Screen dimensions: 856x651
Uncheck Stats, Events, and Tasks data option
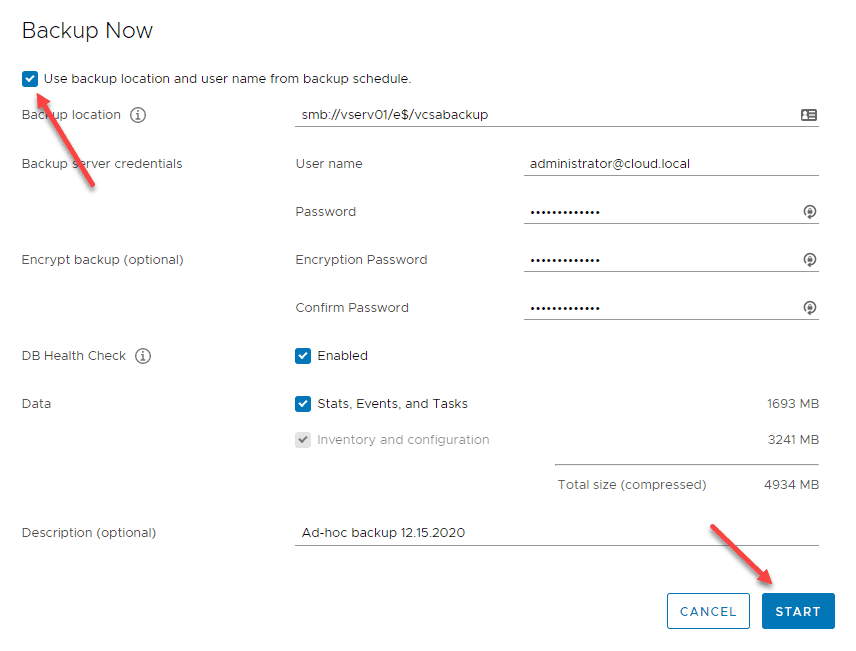pos(303,404)
